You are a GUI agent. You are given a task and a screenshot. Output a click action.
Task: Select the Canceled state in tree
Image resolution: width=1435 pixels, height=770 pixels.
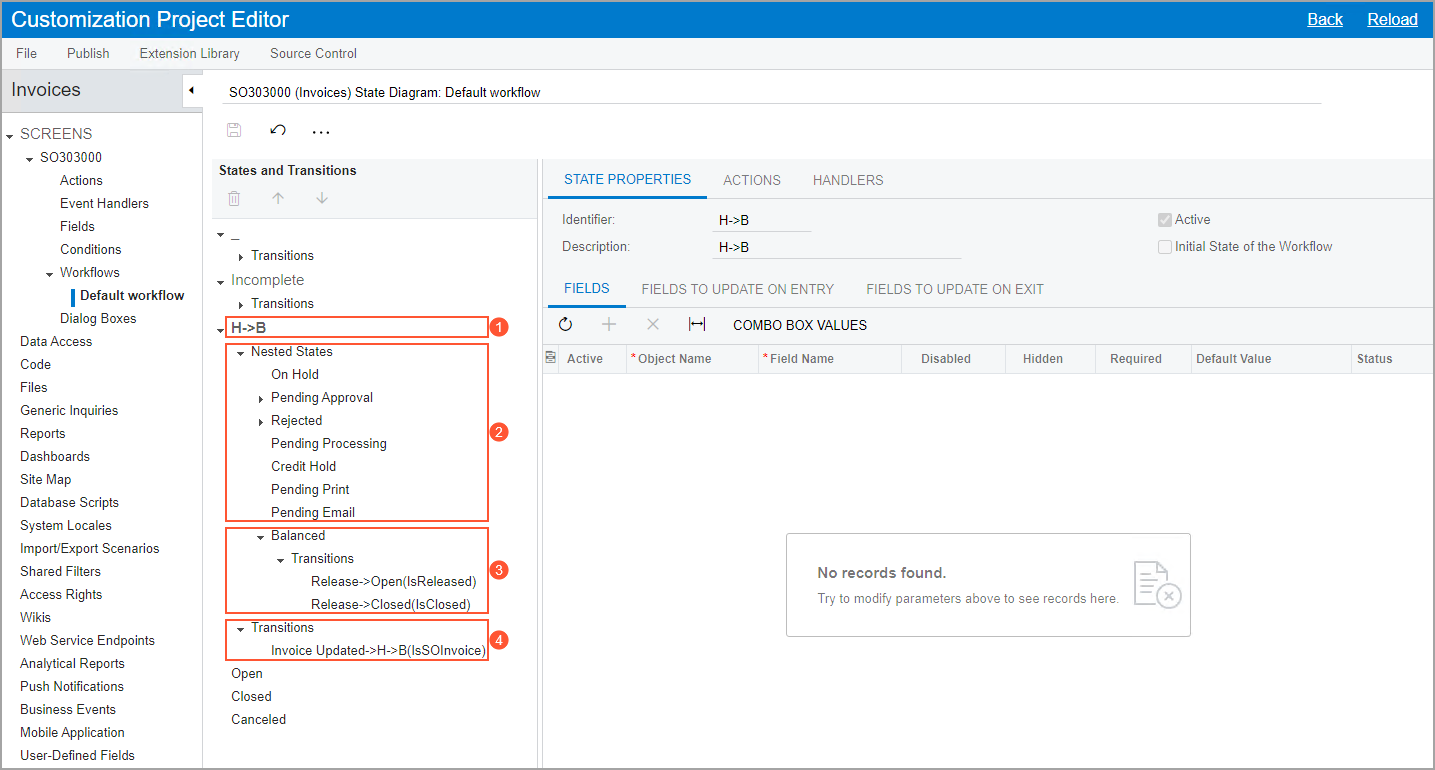[258, 719]
